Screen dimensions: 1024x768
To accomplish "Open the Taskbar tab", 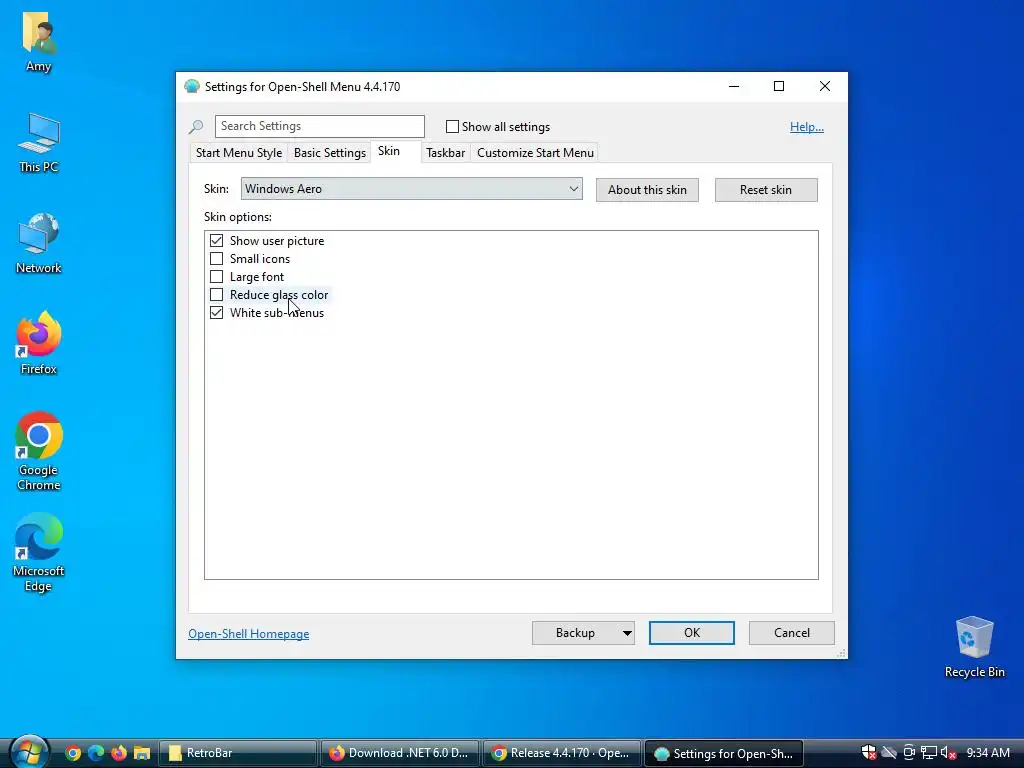I will [445, 153].
